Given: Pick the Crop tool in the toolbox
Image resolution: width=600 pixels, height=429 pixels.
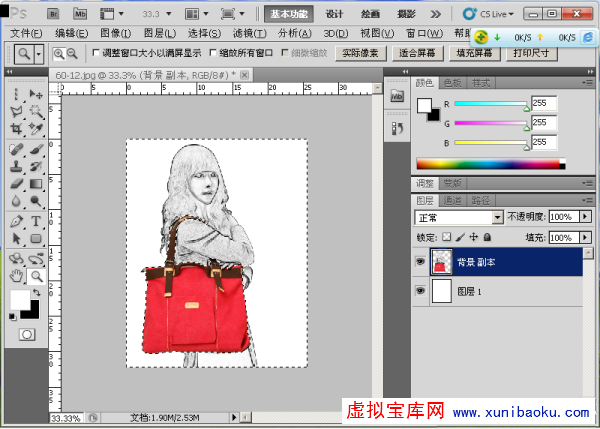Looking at the screenshot, I should (16, 129).
